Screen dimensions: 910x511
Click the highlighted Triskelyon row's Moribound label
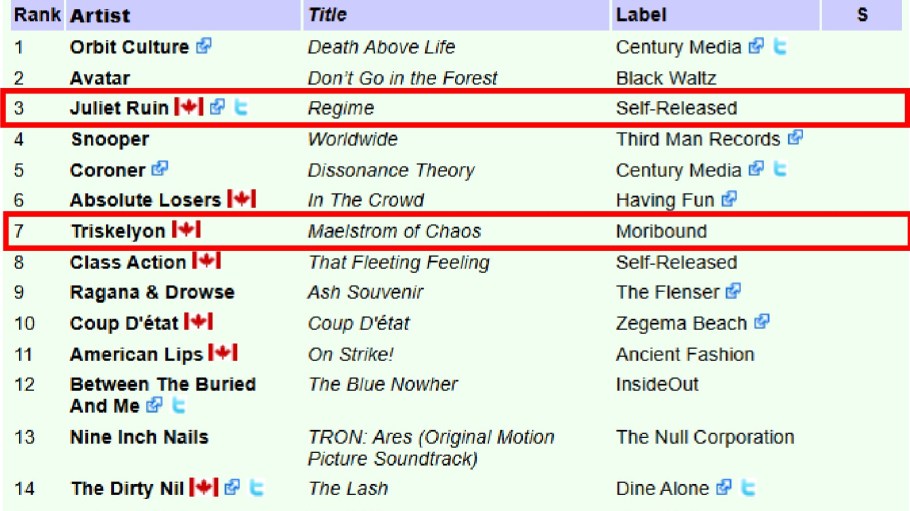tap(661, 231)
